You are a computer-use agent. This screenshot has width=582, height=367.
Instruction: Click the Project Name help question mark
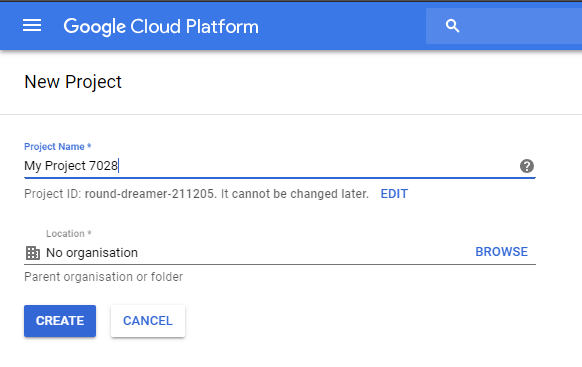(527, 166)
